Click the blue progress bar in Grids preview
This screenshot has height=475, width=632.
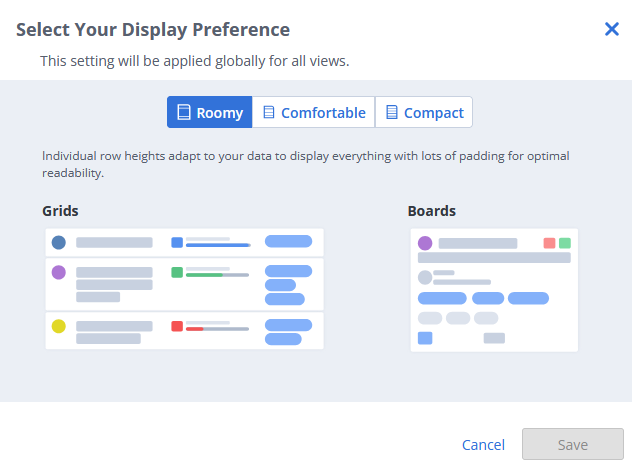[x=218, y=245]
